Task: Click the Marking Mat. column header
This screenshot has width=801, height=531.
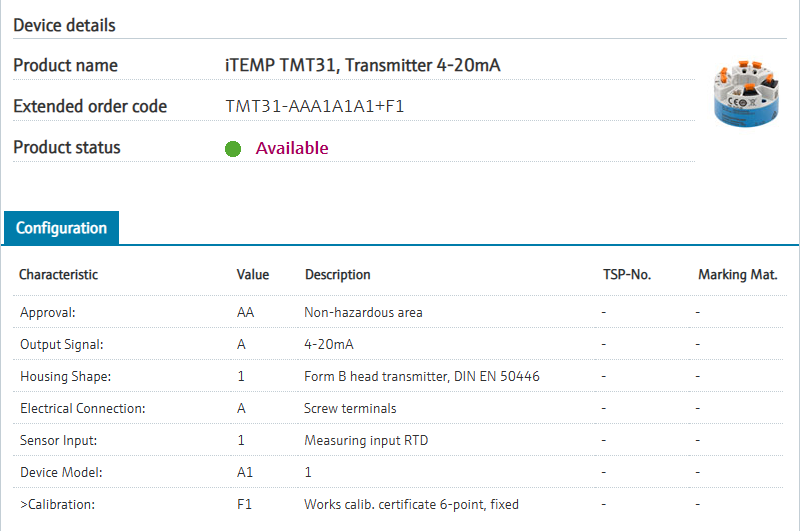Action: coord(737,274)
